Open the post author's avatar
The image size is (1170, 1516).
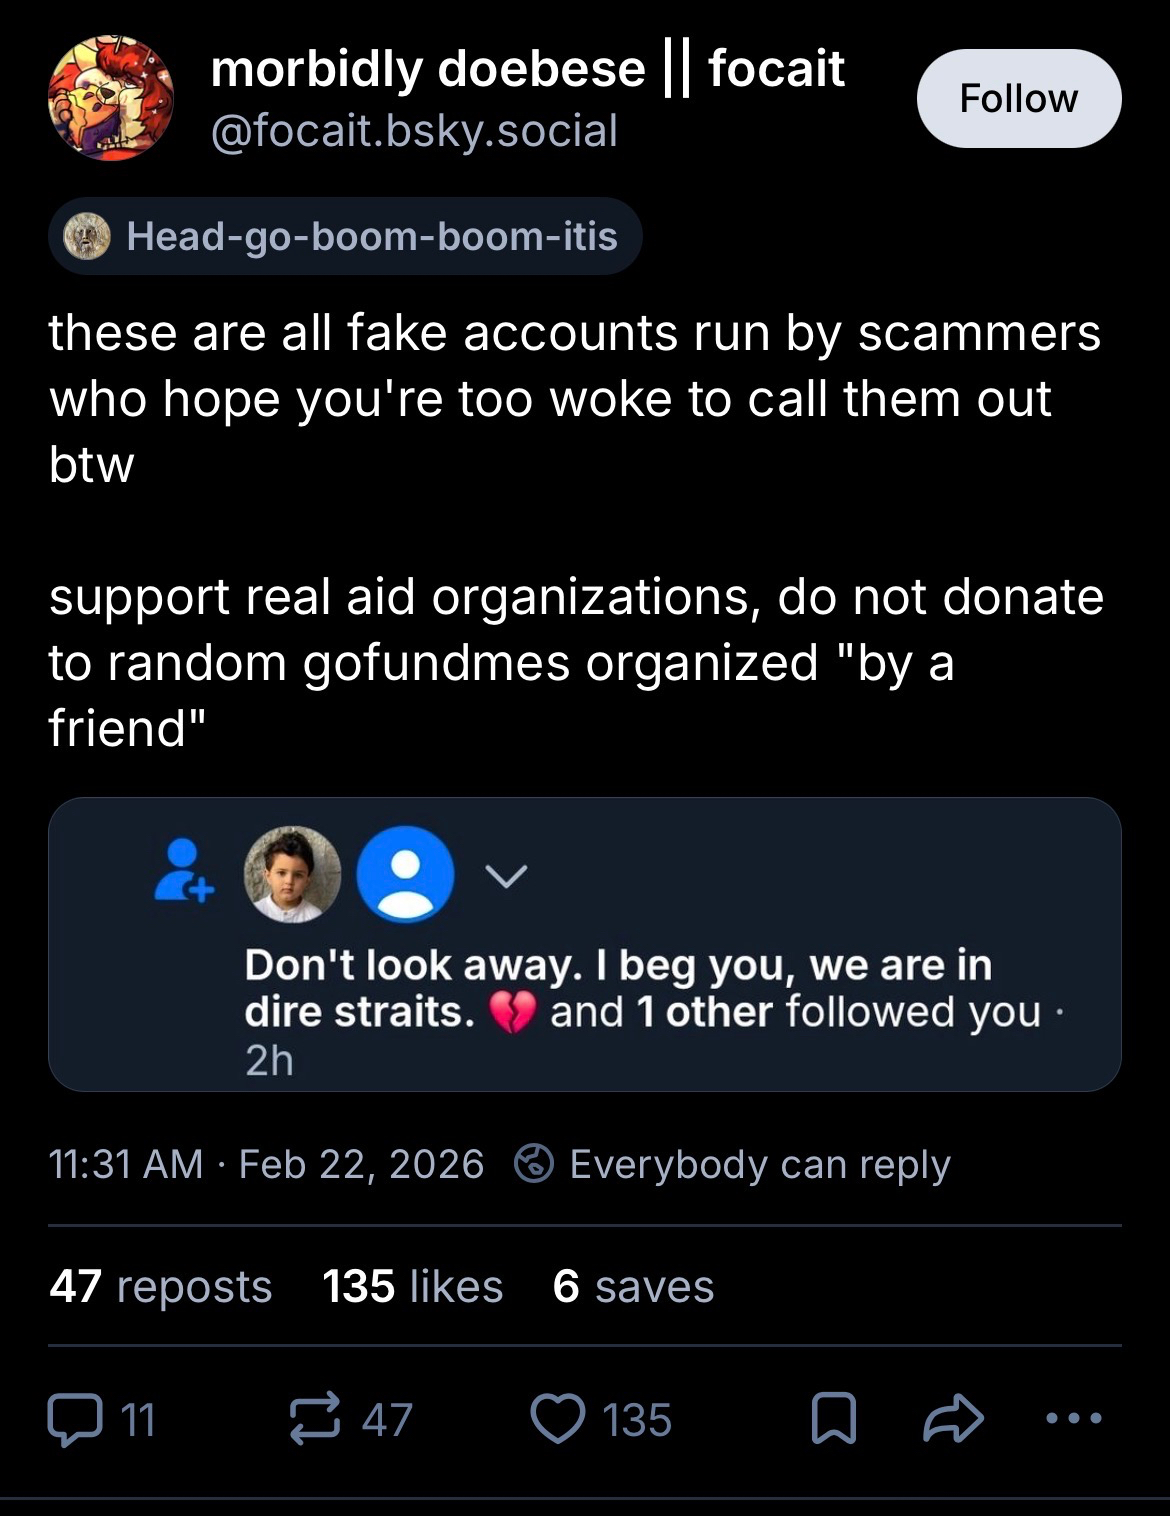(110, 98)
